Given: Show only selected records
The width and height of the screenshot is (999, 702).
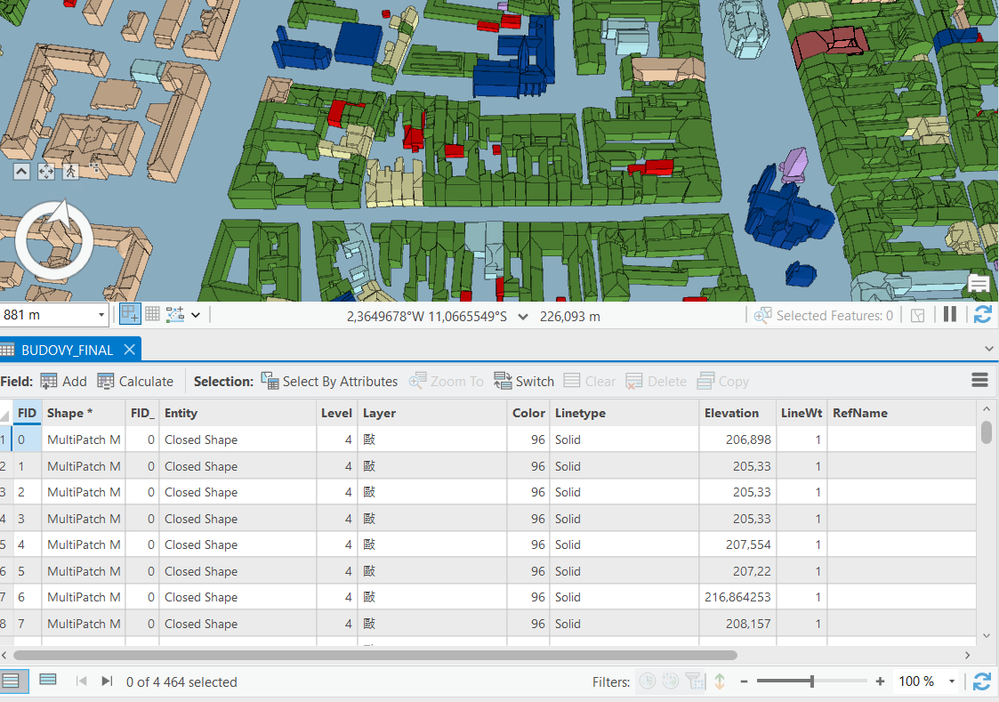Looking at the screenshot, I should pos(48,681).
